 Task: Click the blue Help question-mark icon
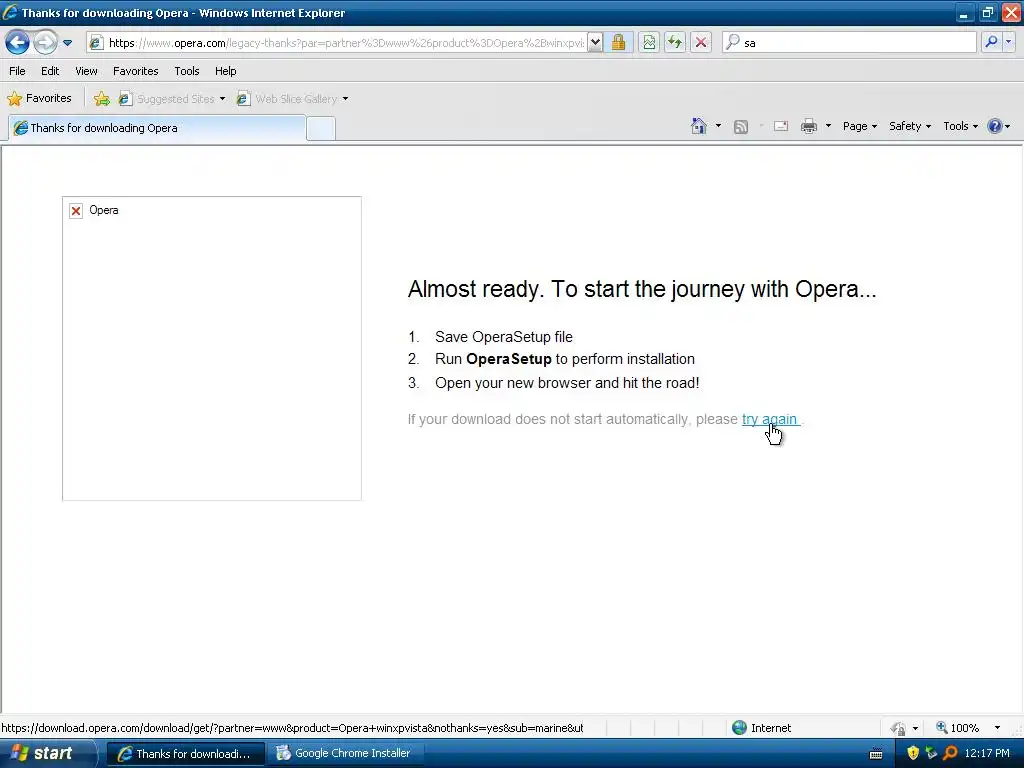point(995,126)
